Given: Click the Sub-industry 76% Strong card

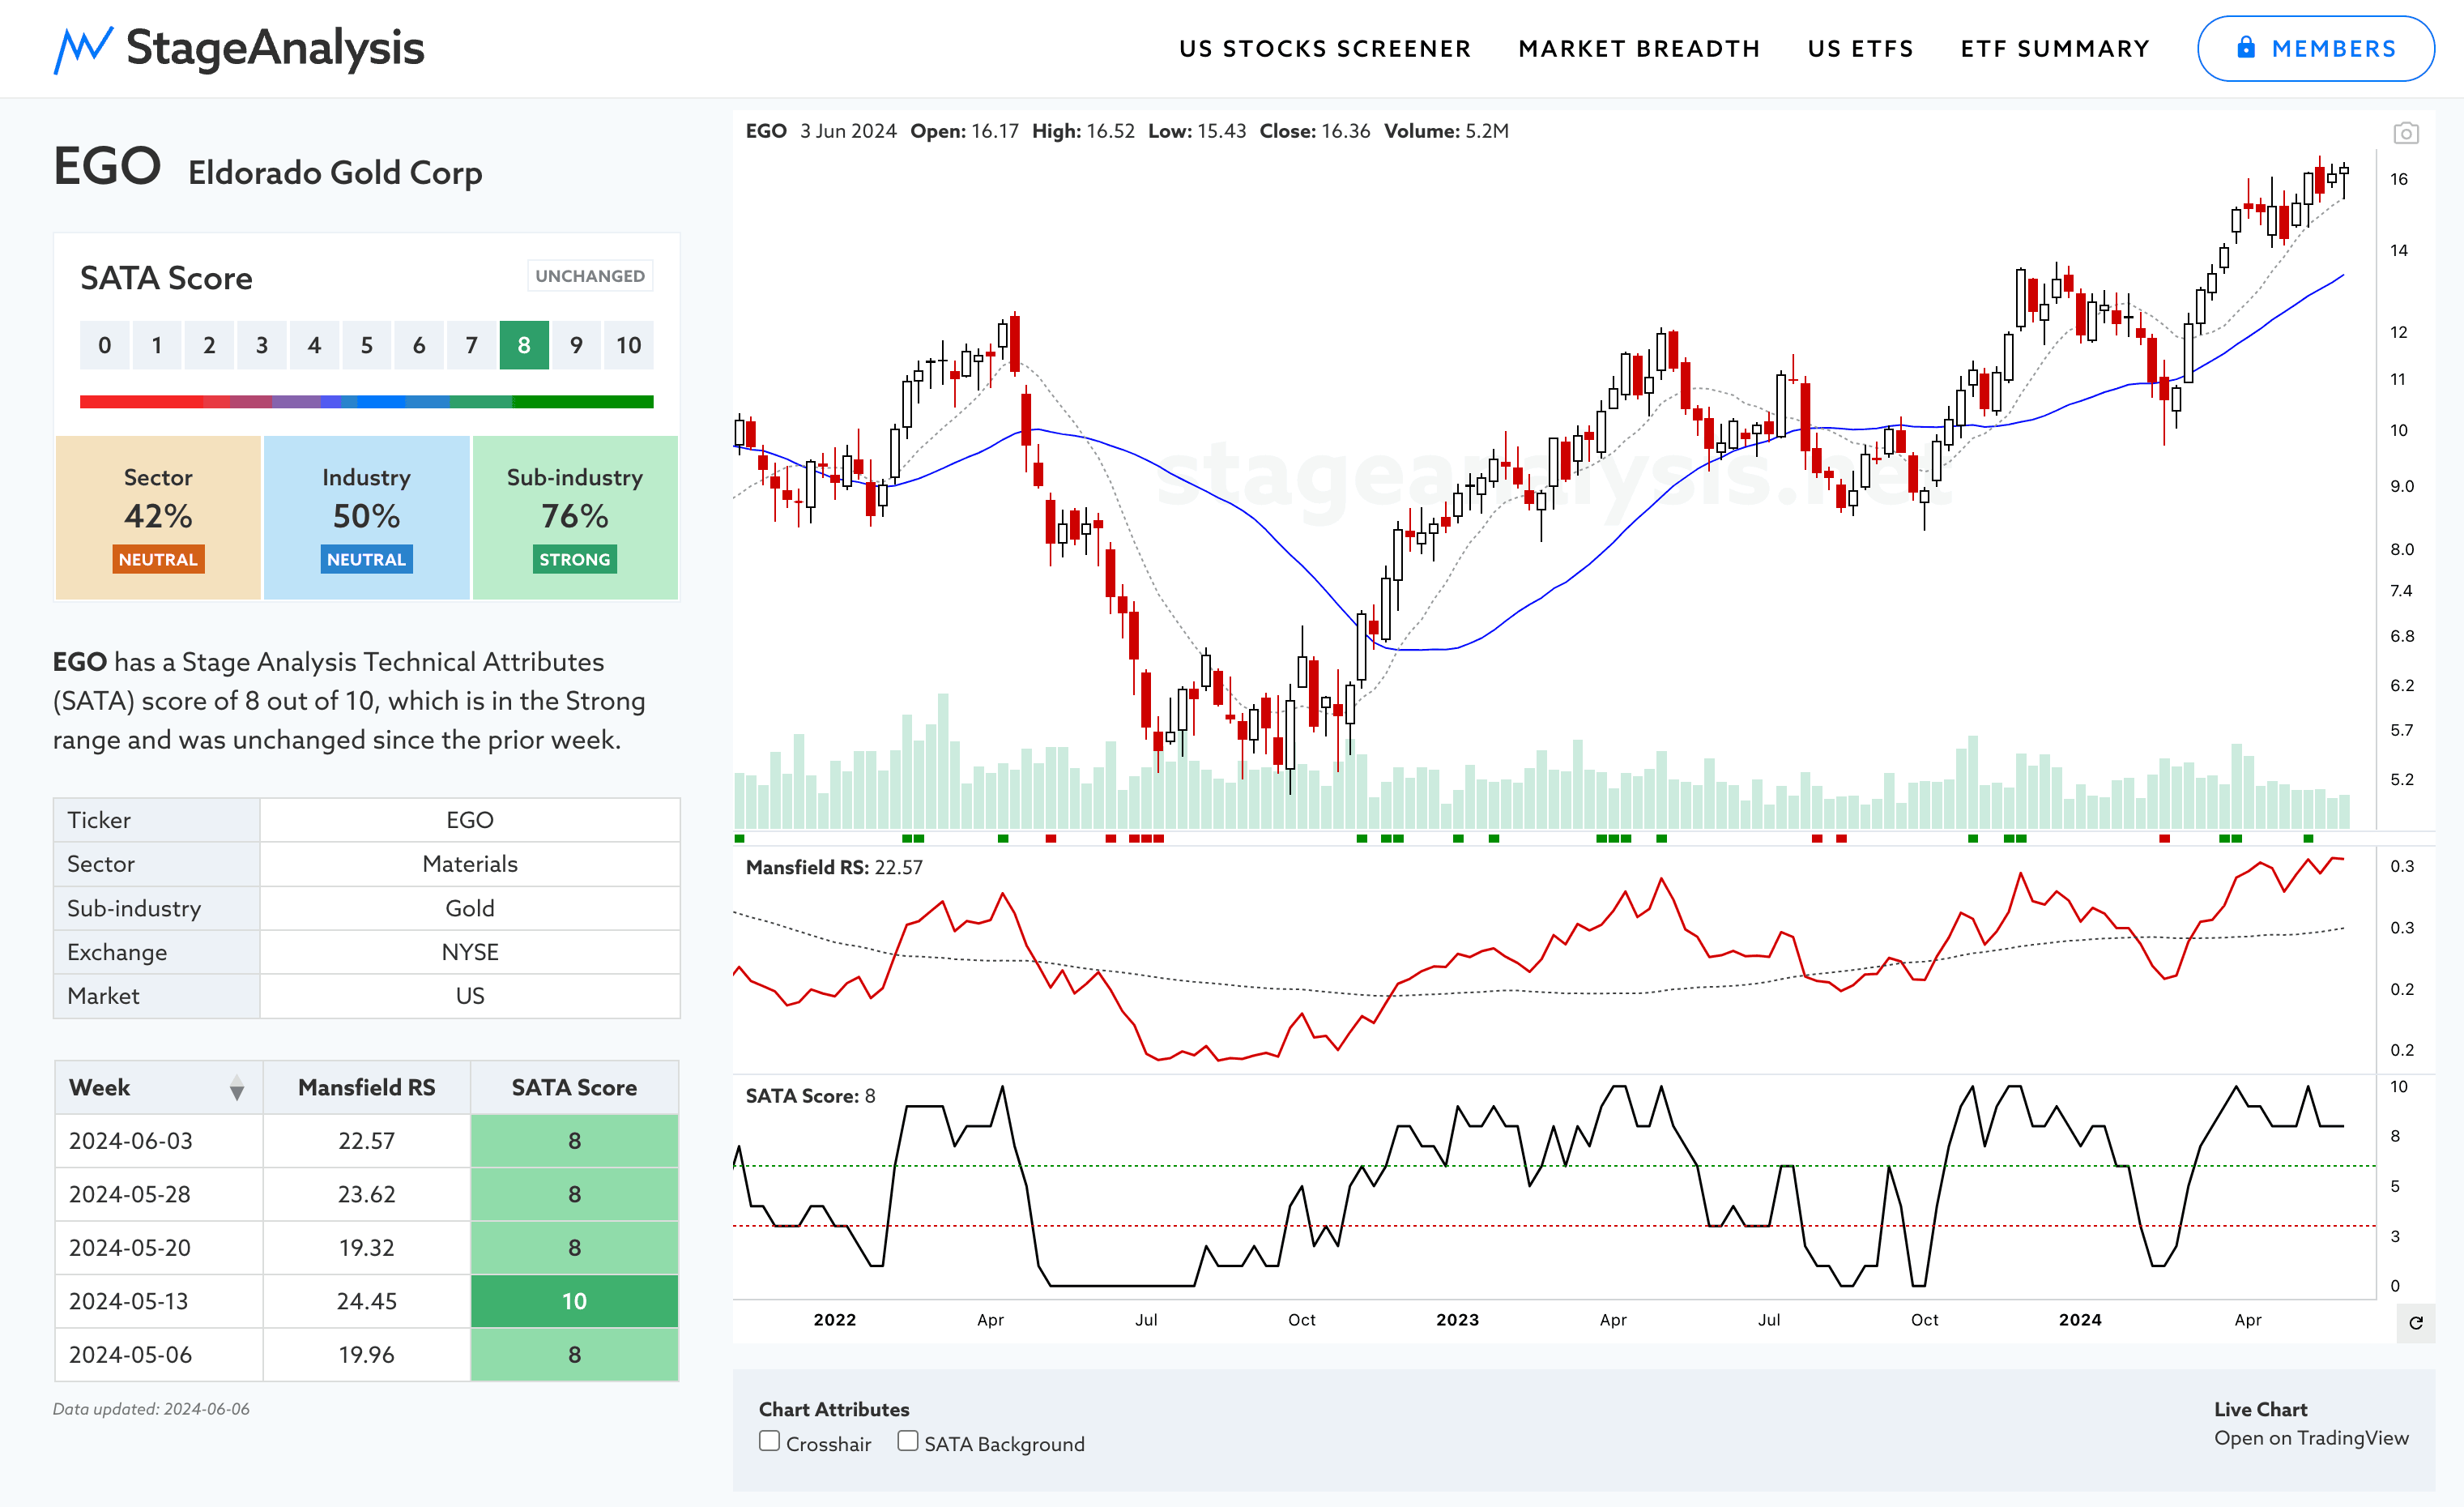Looking at the screenshot, I should [x=575, y=517].
